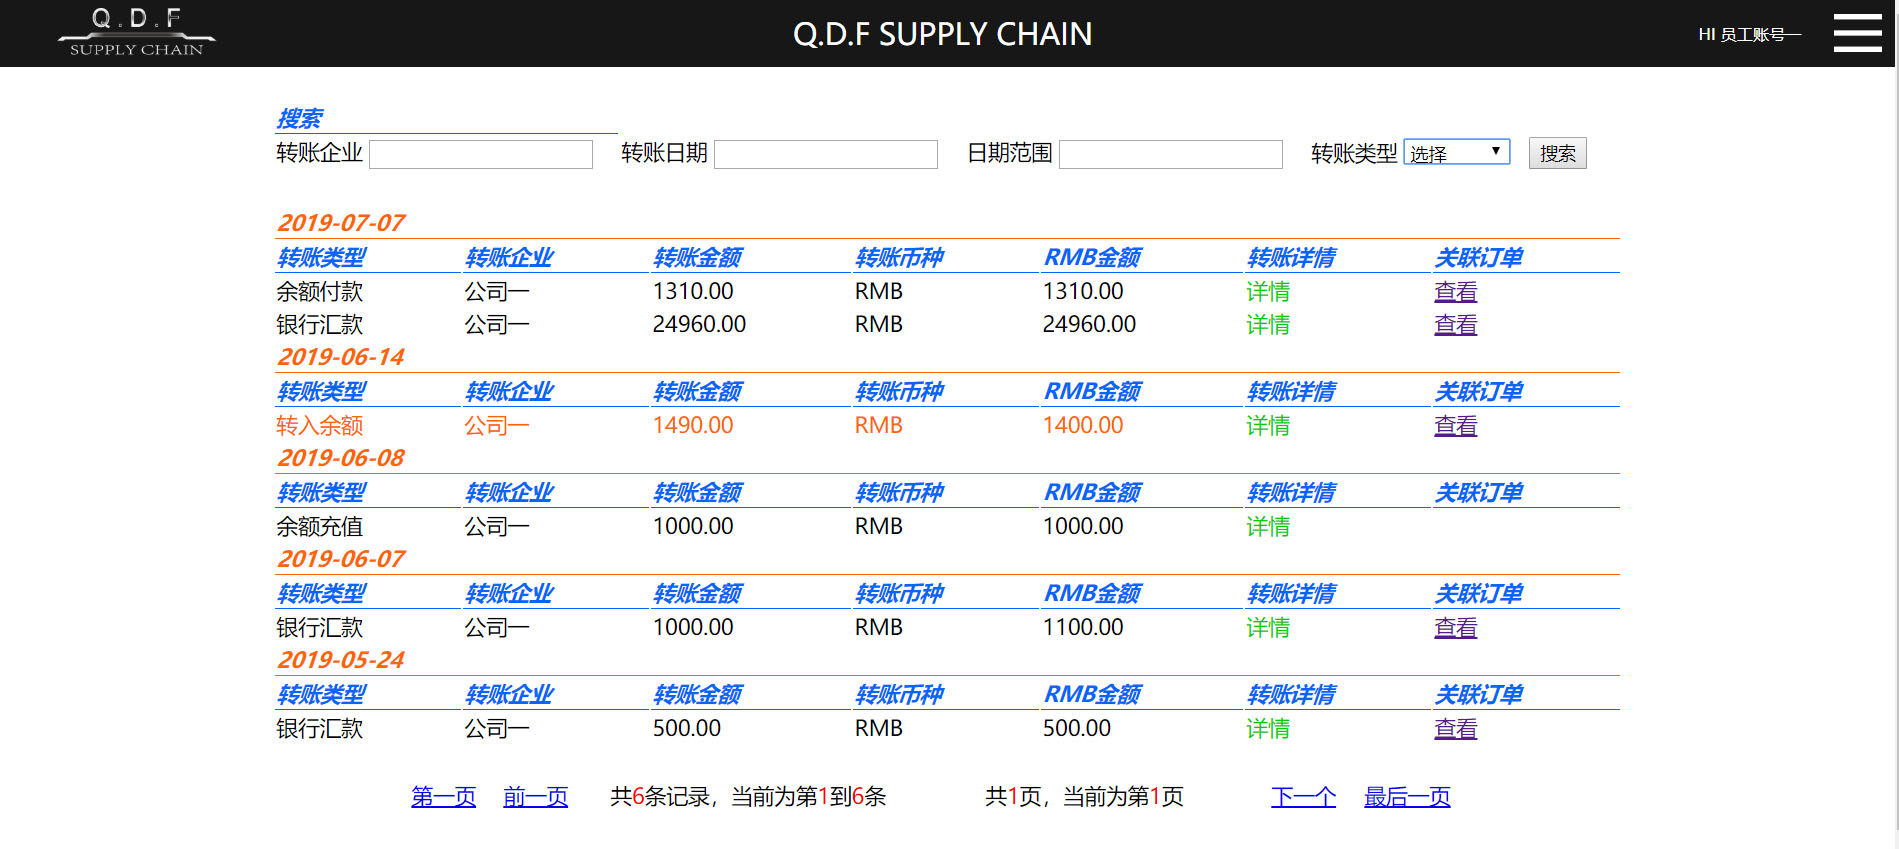Click the 搜索 search button
The width and height of the screenshot is (1899, 849).
tap(1557, 153)
